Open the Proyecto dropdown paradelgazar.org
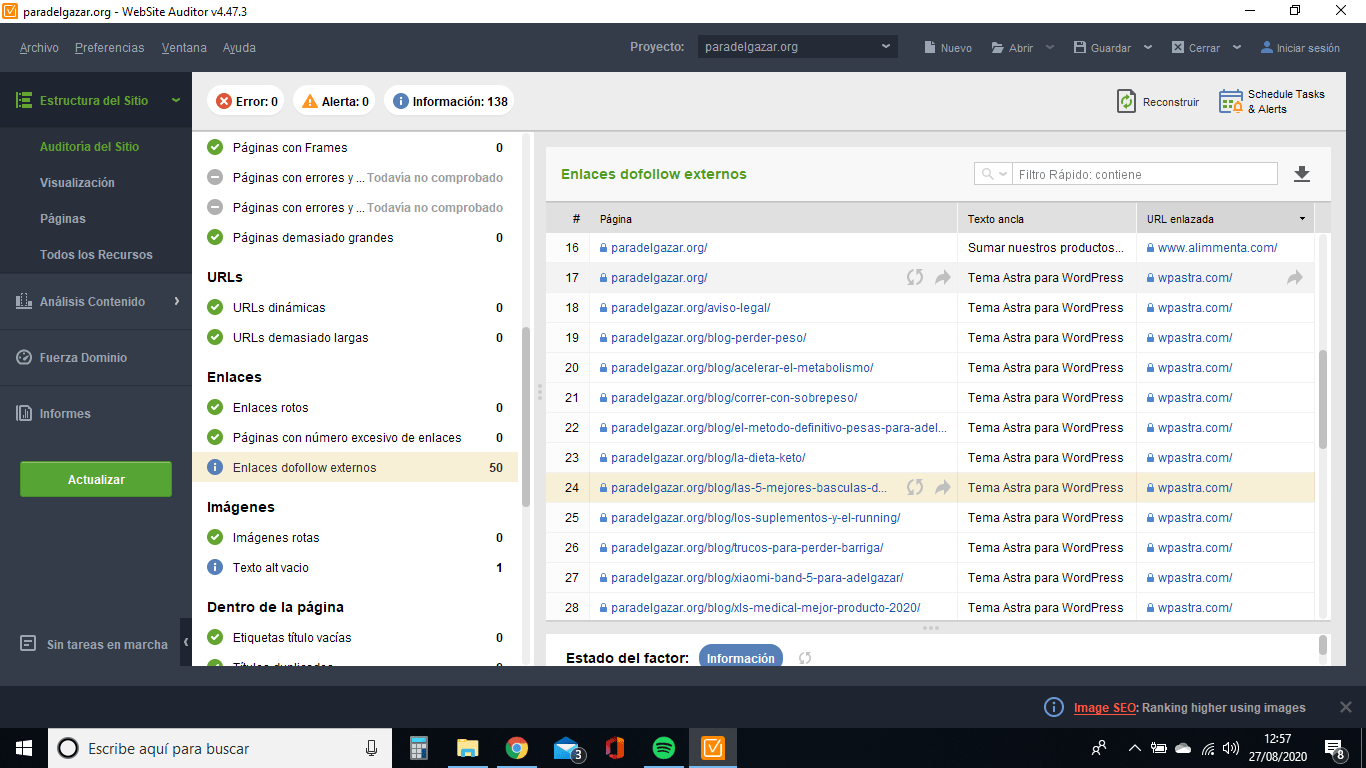1366x768 pixels. (797, 47)
